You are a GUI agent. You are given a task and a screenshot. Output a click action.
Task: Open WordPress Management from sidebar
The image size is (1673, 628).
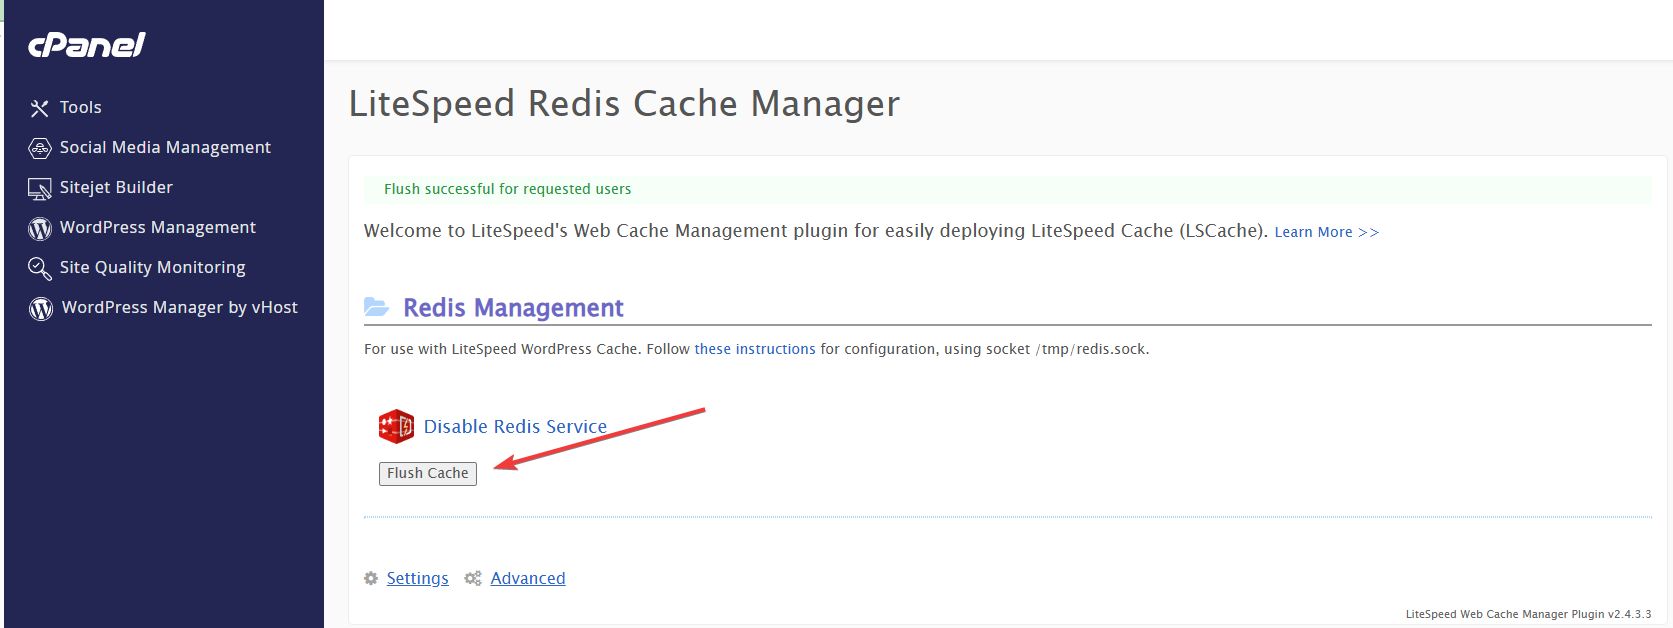pyautogui.click(x=158, y=227)
